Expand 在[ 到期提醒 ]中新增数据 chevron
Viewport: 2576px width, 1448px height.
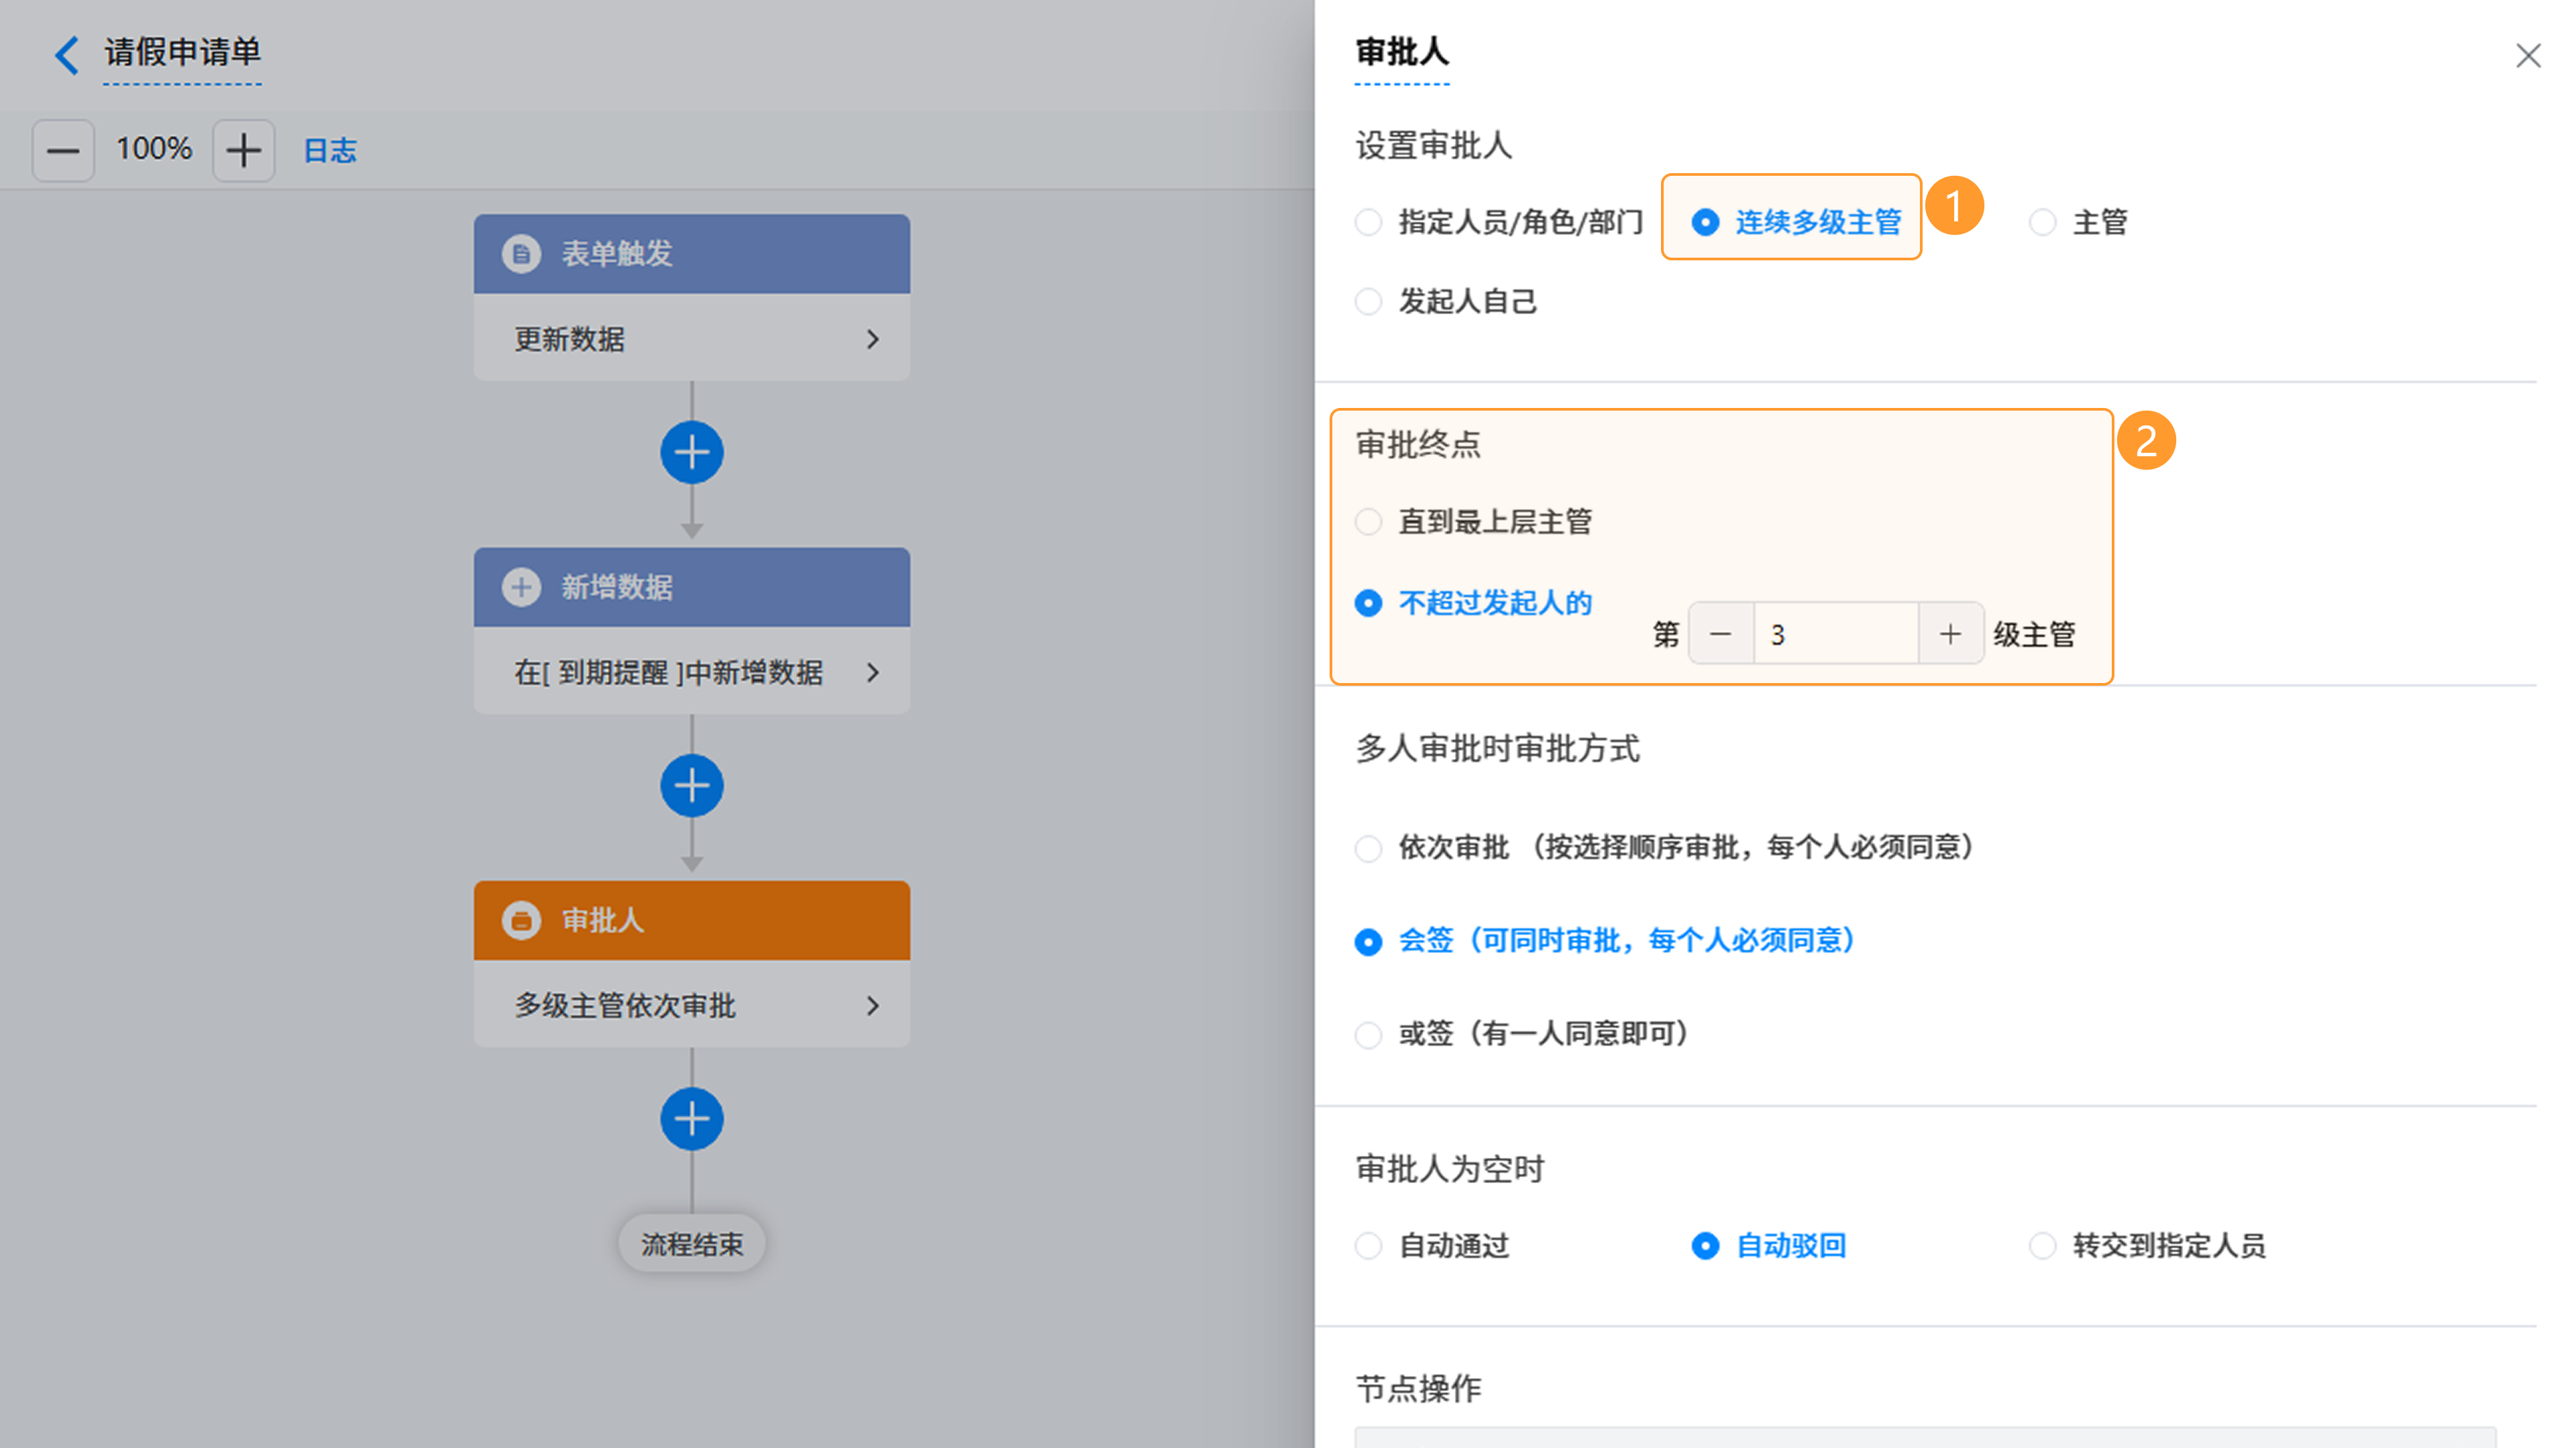(x=873, y=672)
